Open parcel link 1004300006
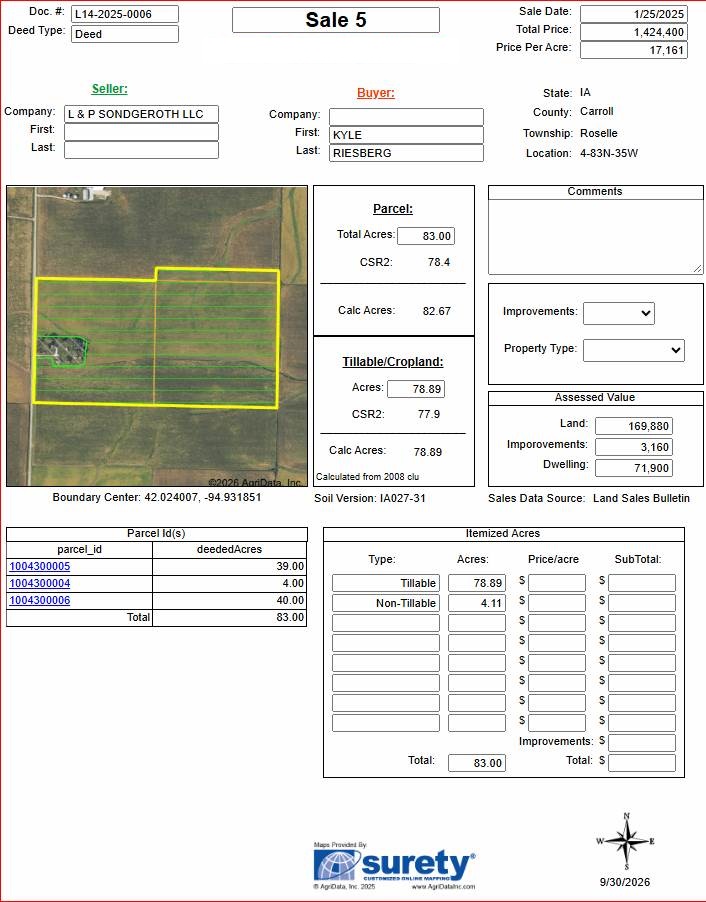 click(x=40, y=600)
